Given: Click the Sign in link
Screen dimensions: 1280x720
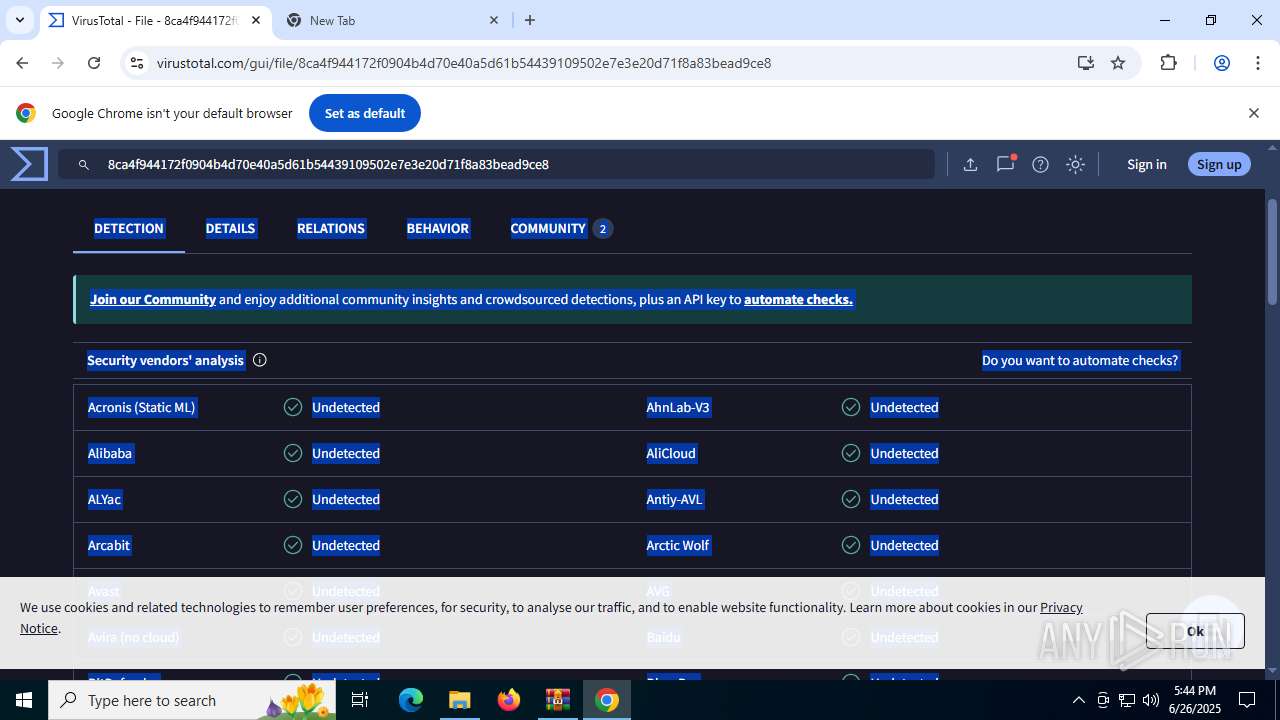Looking at the screenshot, I should 1146,164.
